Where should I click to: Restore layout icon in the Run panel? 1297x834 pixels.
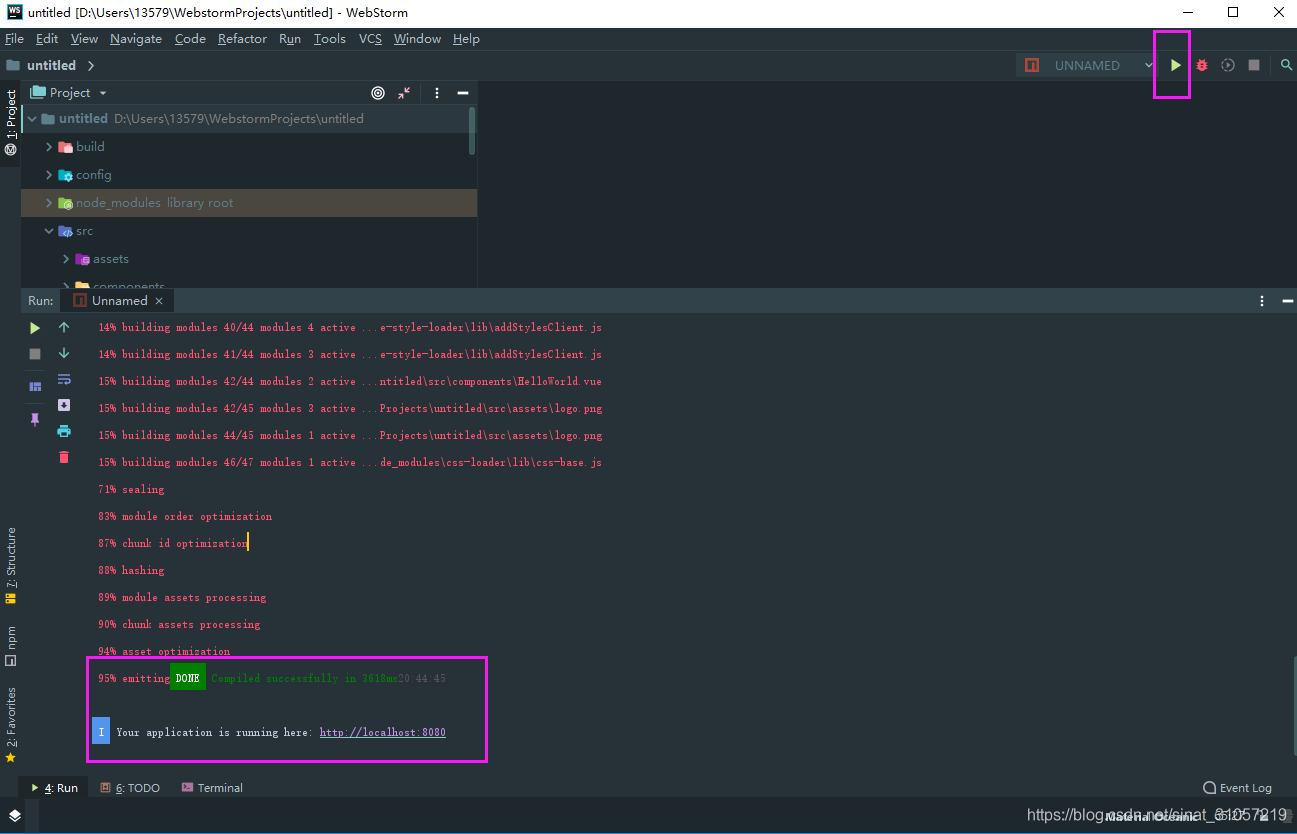(x=35, y=386)
